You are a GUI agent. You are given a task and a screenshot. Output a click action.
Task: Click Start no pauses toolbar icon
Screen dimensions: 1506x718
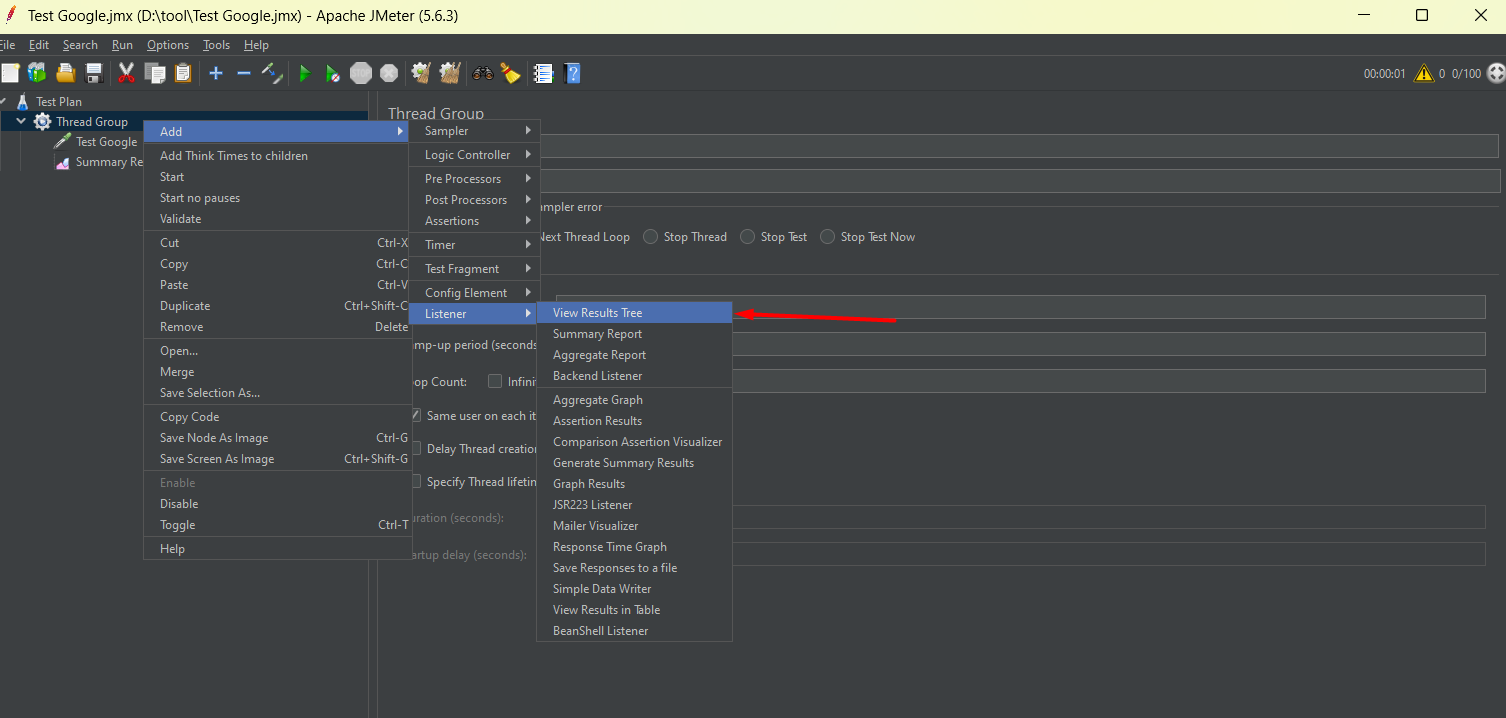(333, 73)
